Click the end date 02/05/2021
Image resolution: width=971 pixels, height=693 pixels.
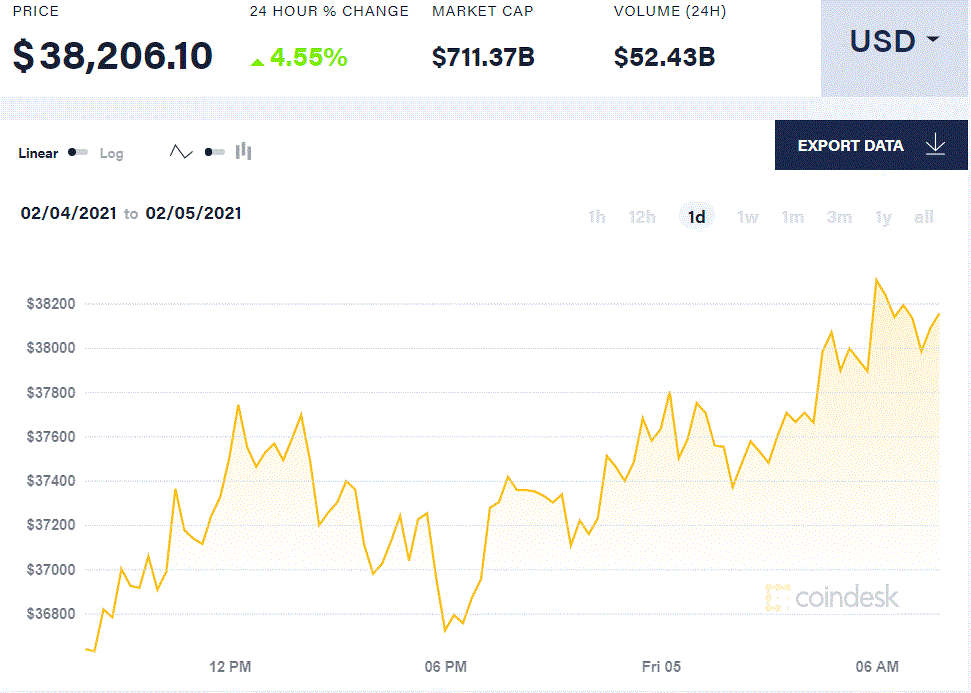pyautogui.click(x=193, y=213)
